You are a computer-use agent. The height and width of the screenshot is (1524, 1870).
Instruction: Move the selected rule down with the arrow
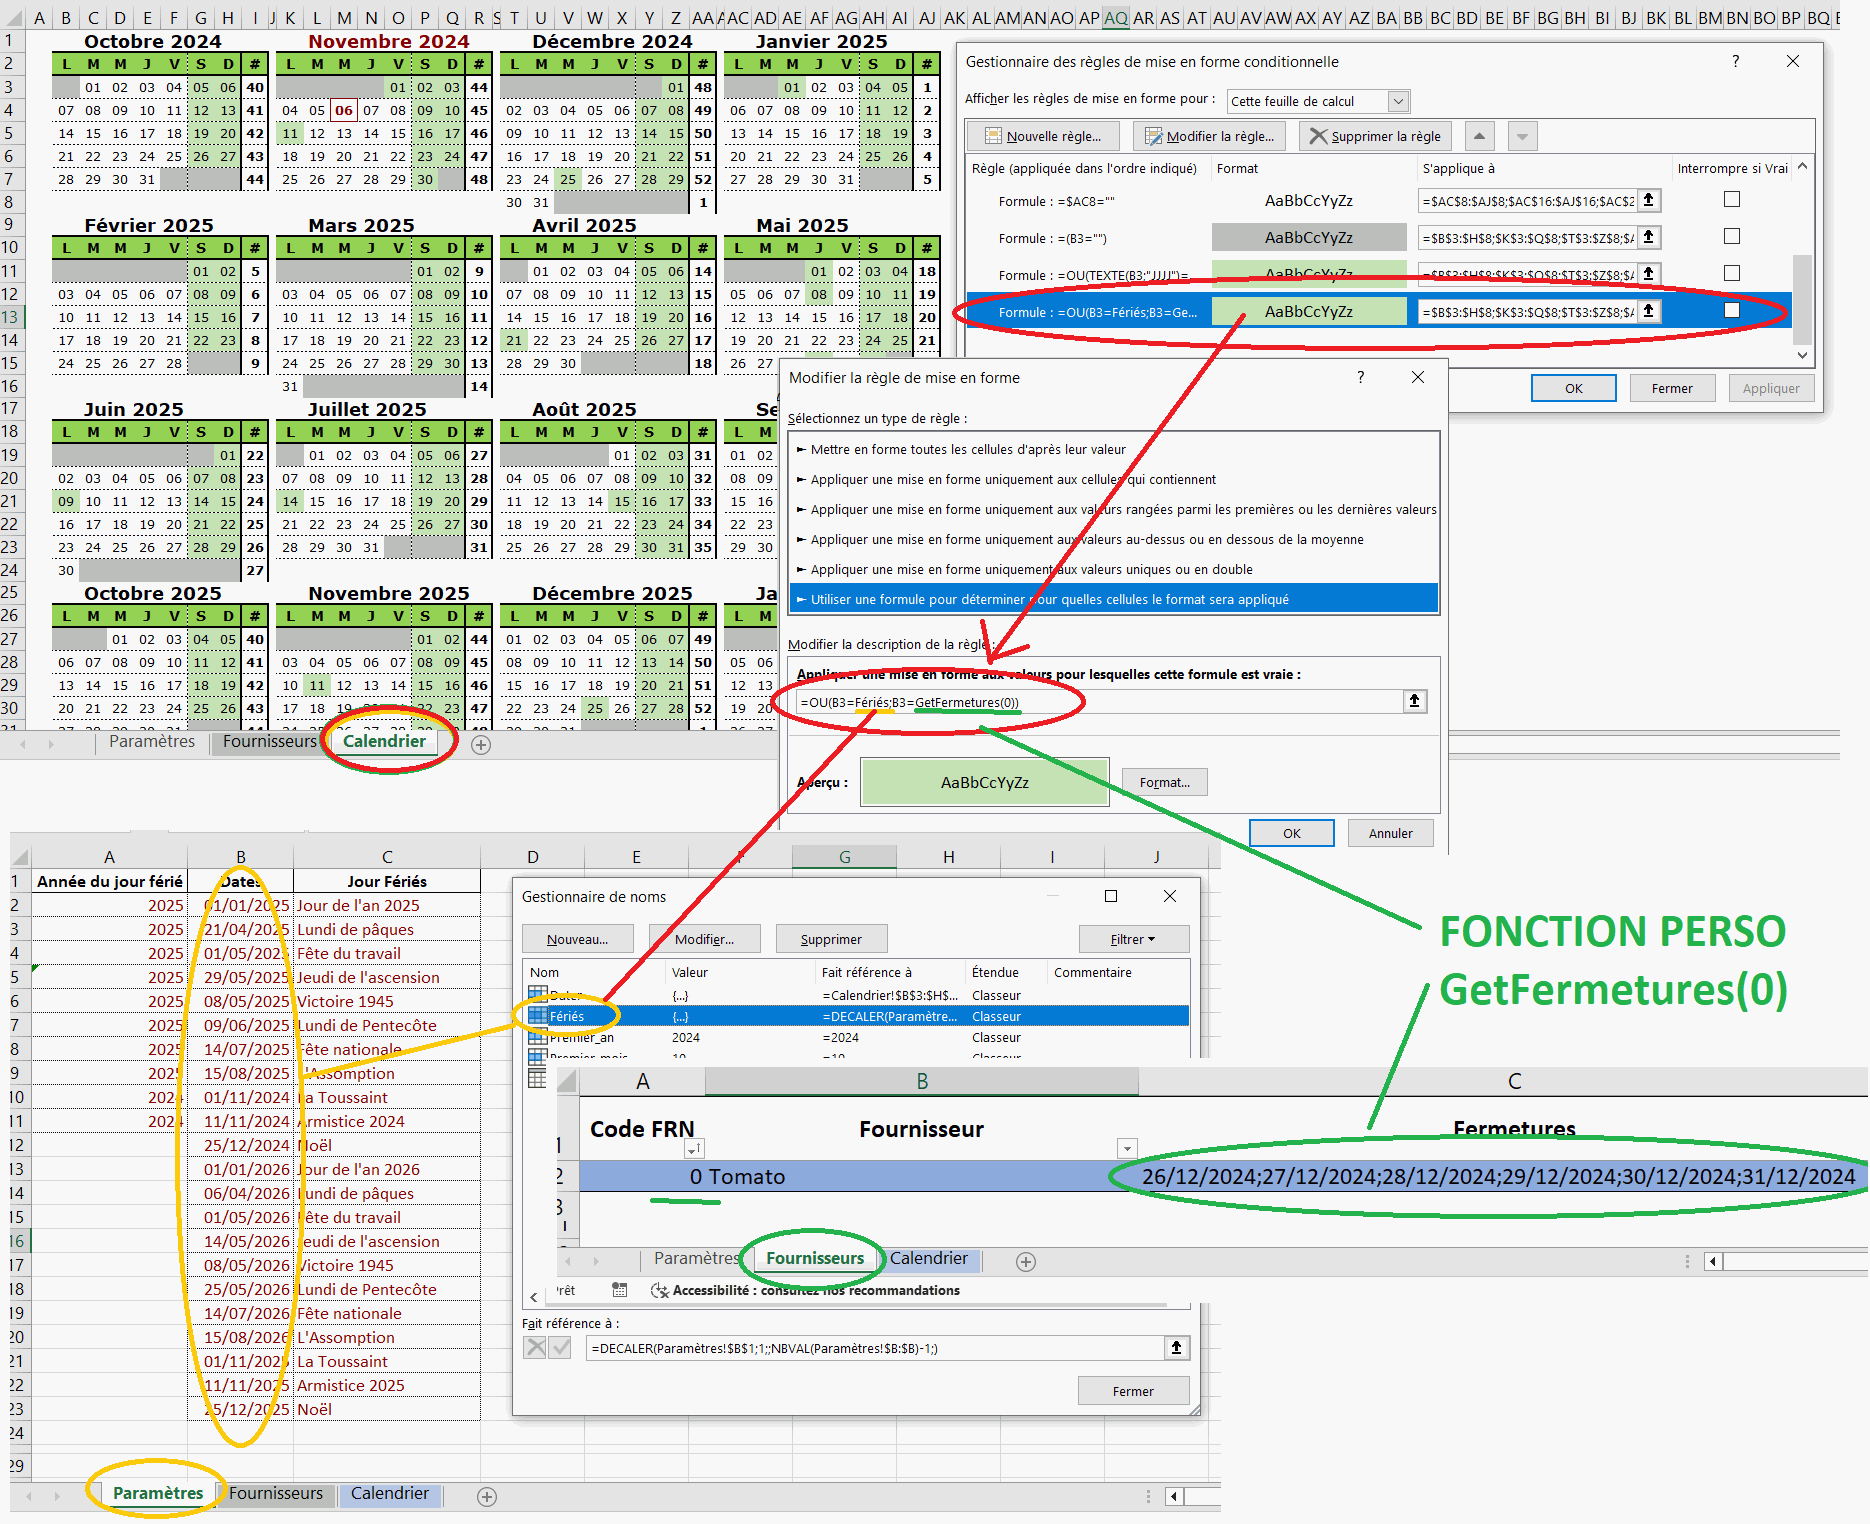1522,136
